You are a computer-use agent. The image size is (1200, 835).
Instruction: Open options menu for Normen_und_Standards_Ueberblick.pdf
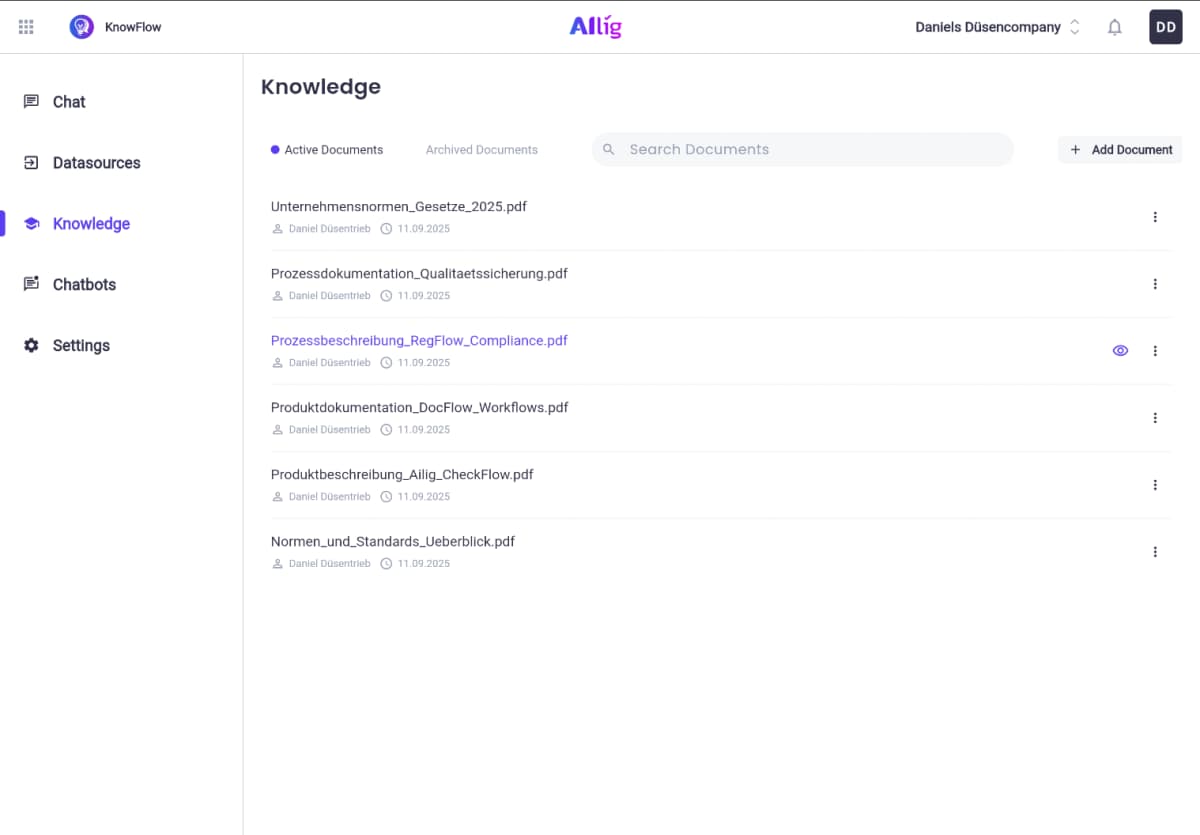coord(1155,551)
